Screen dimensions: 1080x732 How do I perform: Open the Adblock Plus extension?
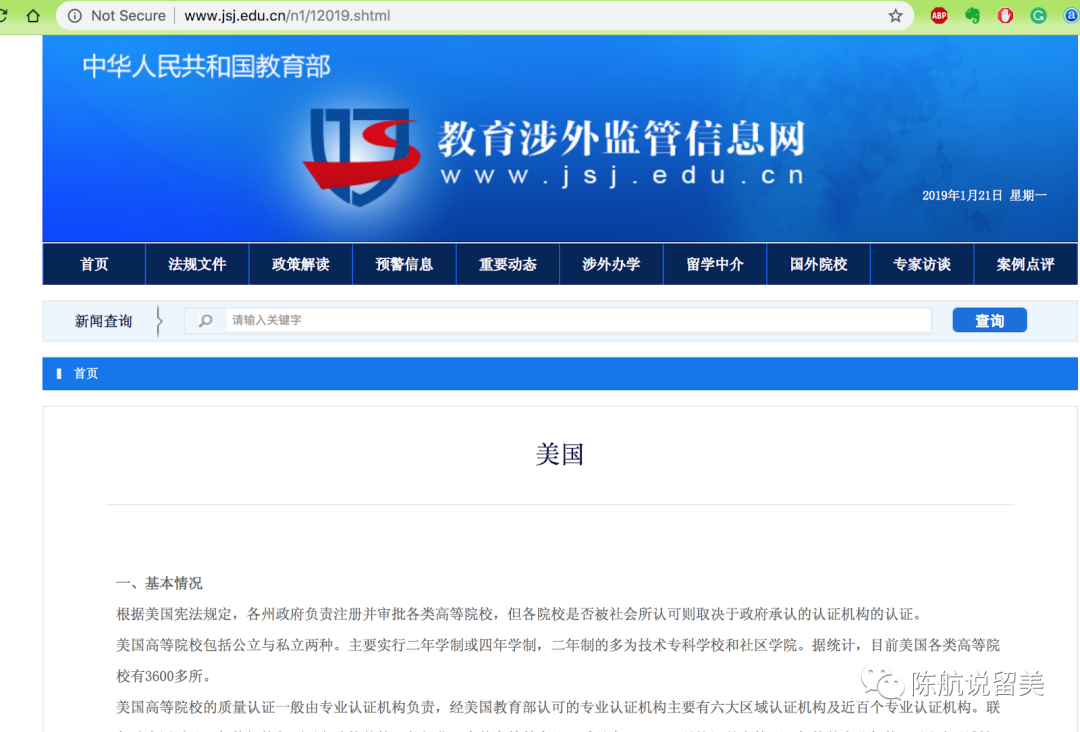pyautogui.click(x=939, y=16)
